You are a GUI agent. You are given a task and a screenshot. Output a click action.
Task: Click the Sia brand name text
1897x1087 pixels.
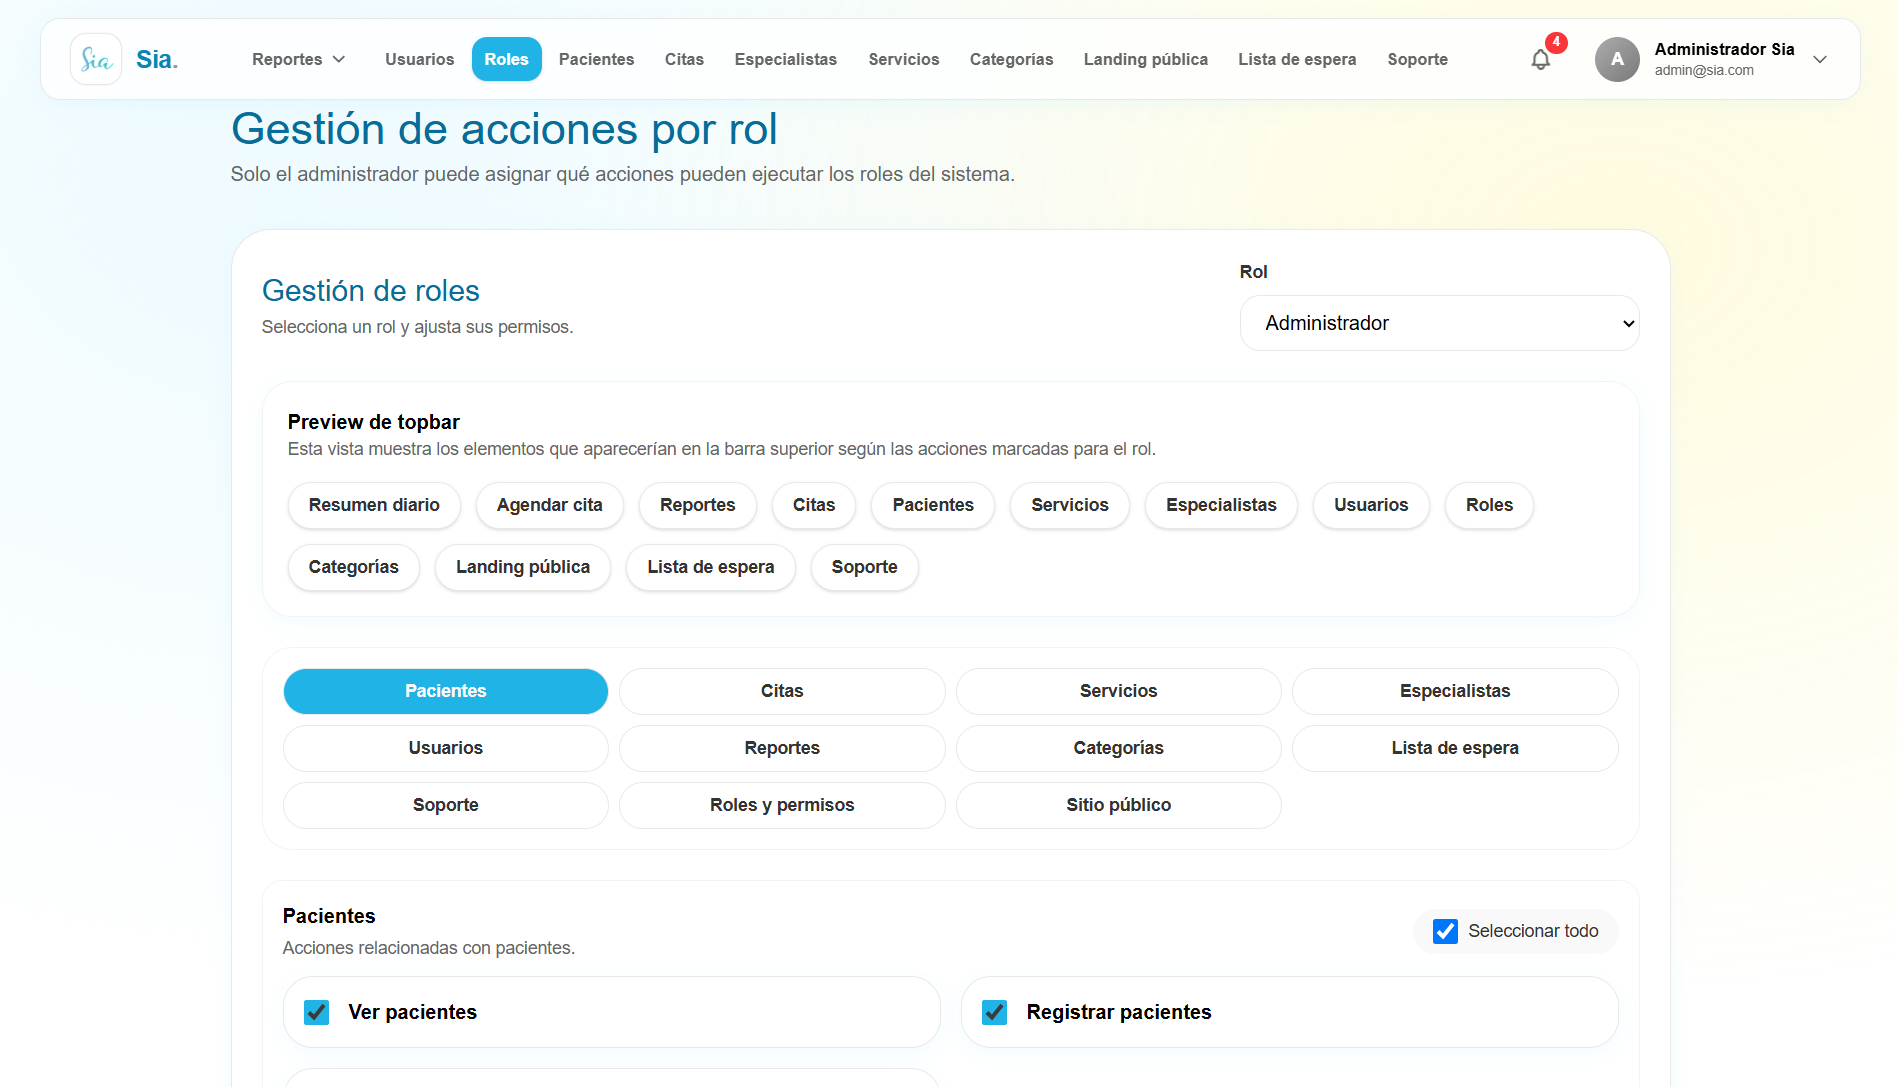[157, 59]
